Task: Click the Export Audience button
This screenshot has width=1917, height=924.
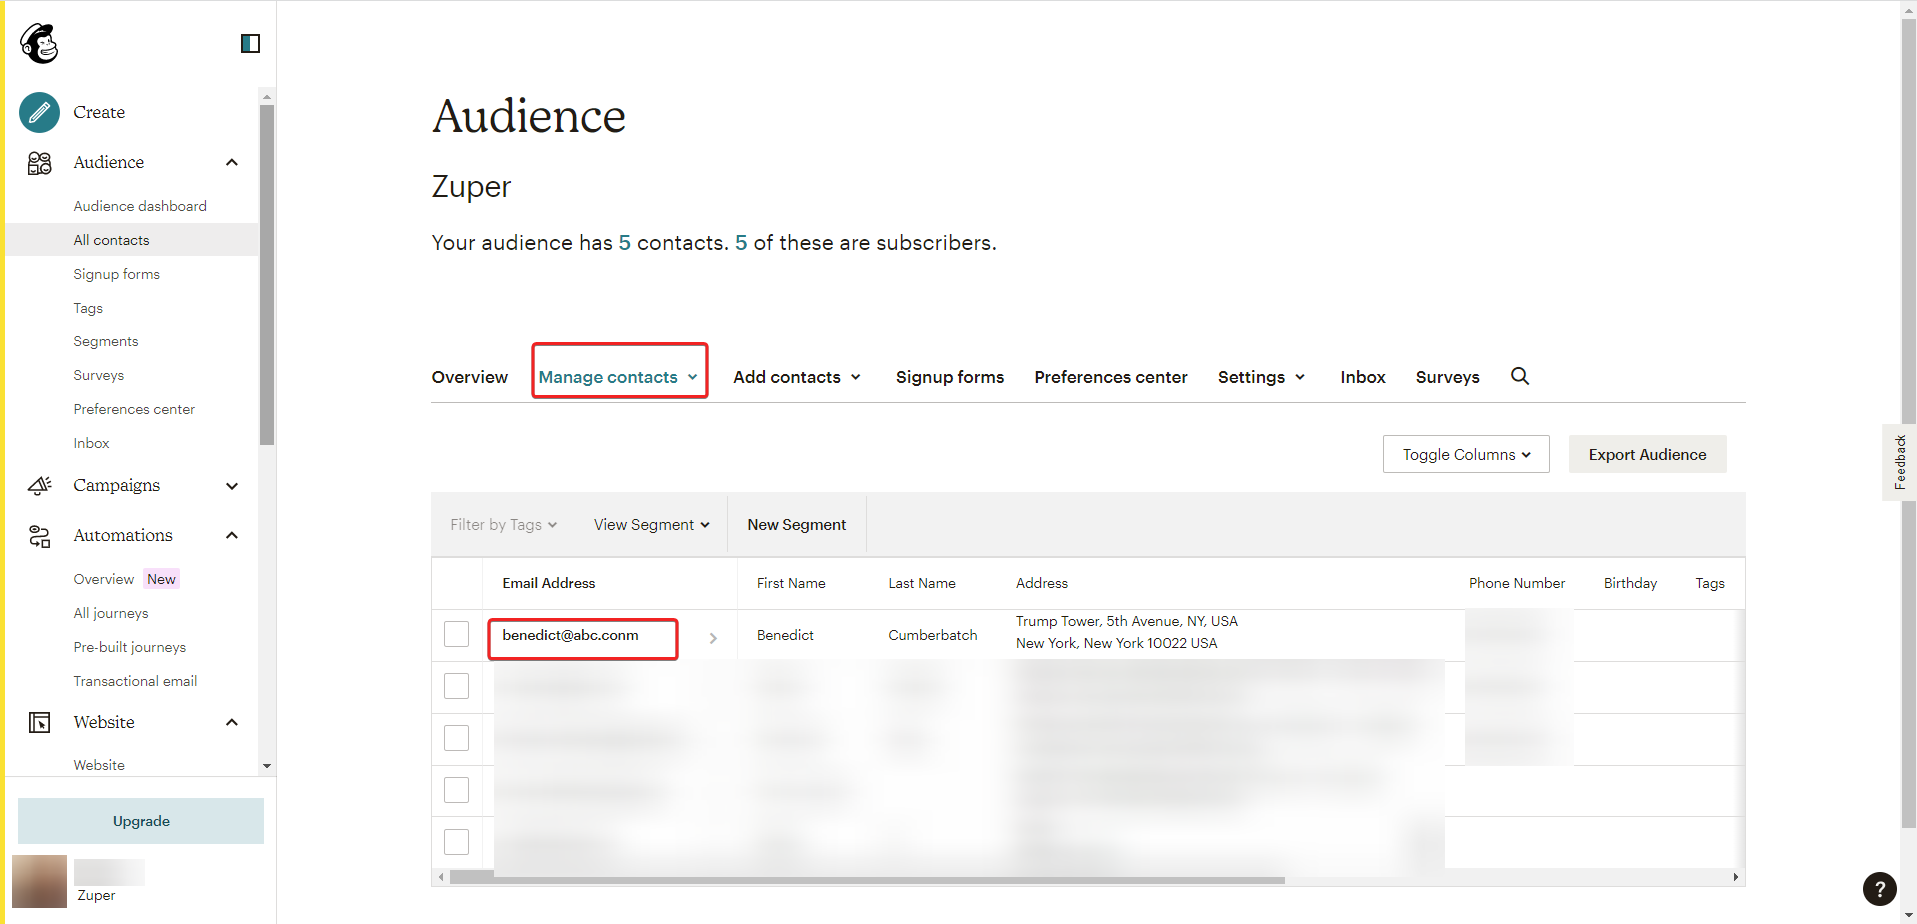Action: coord(1646,454)
